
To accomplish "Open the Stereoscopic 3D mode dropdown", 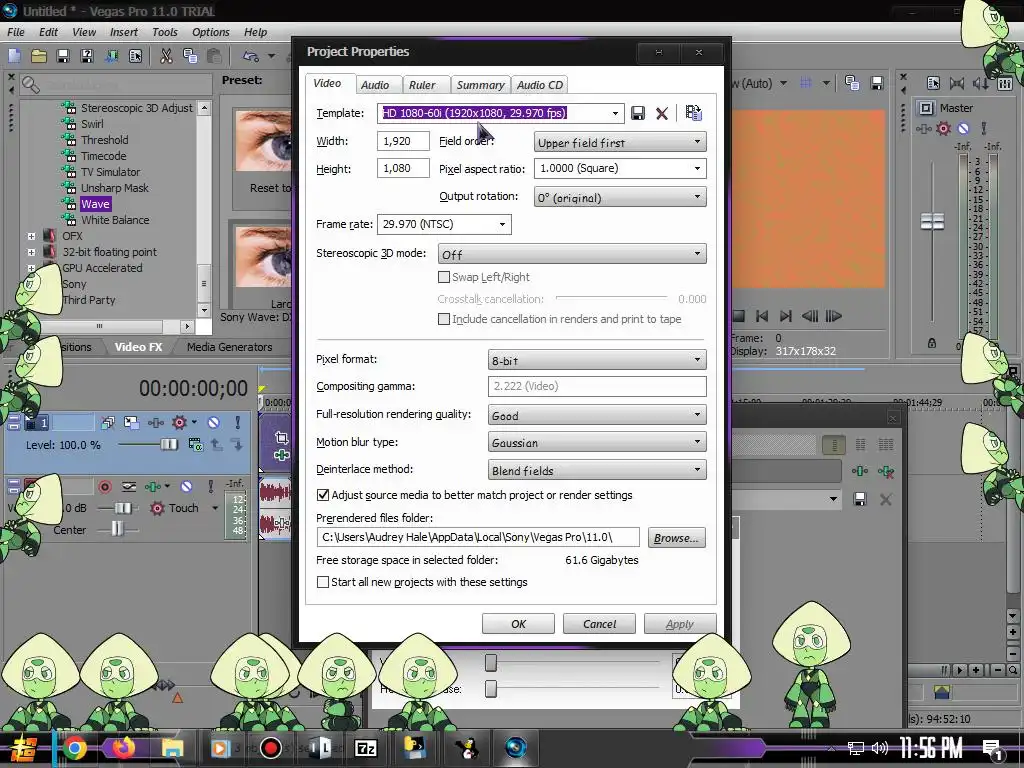I will click(x=571, y=253).
